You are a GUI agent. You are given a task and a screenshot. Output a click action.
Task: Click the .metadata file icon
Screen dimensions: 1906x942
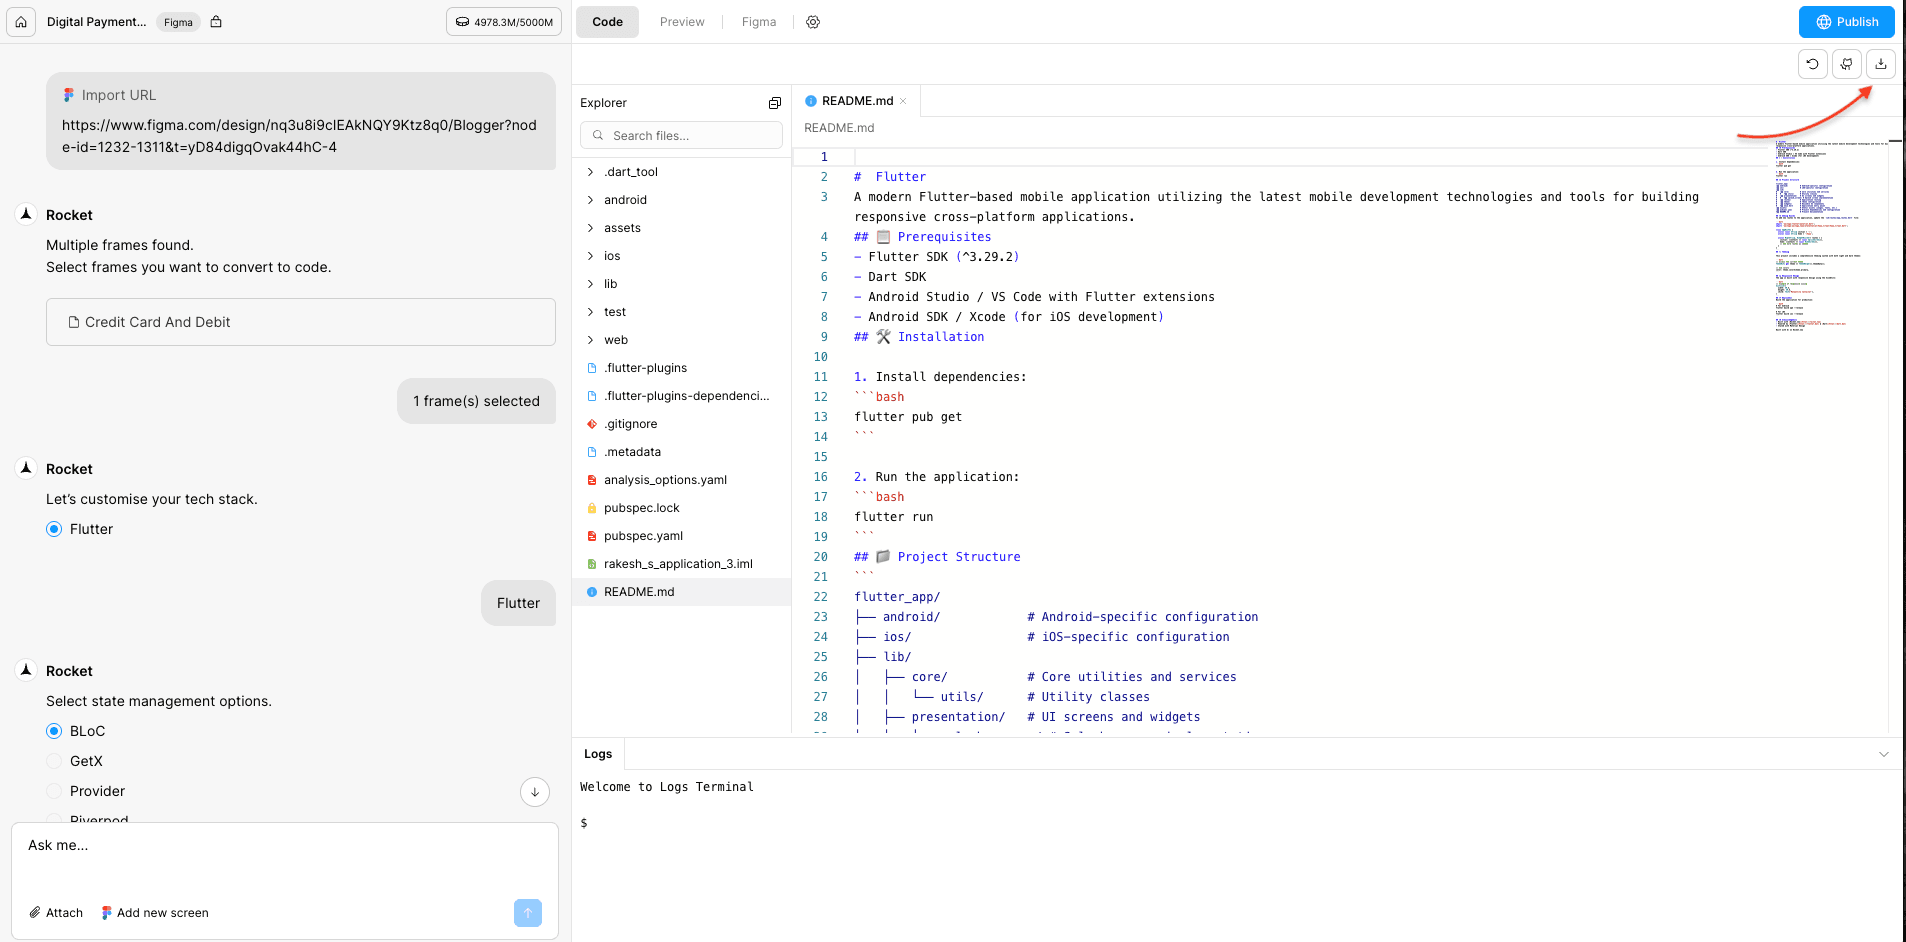[x=591, y=452]
